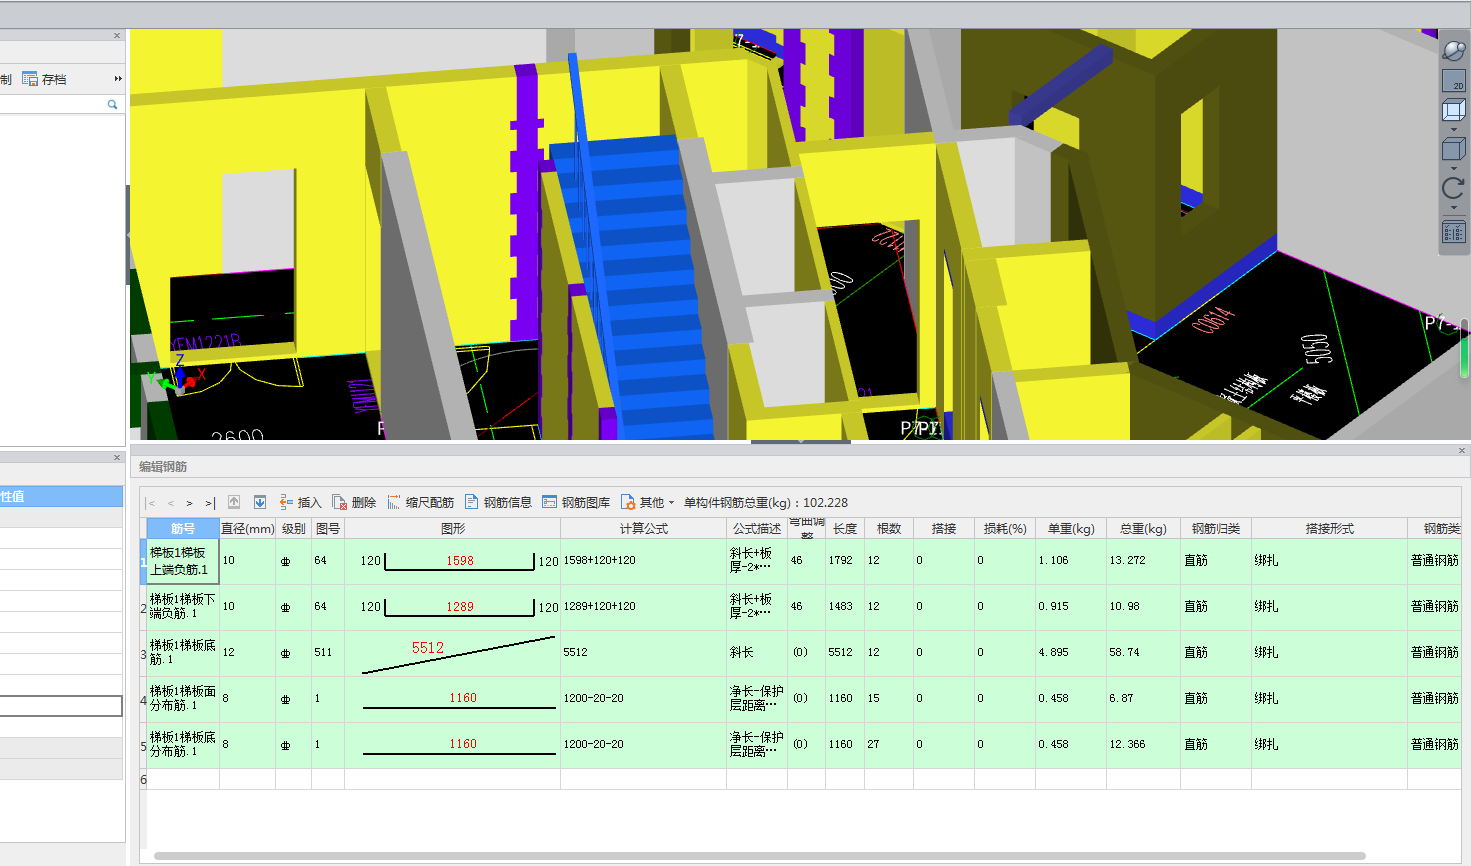The image size is (1471, 866).
Task: Click the 搭接 column header
Action: [944, 529]
